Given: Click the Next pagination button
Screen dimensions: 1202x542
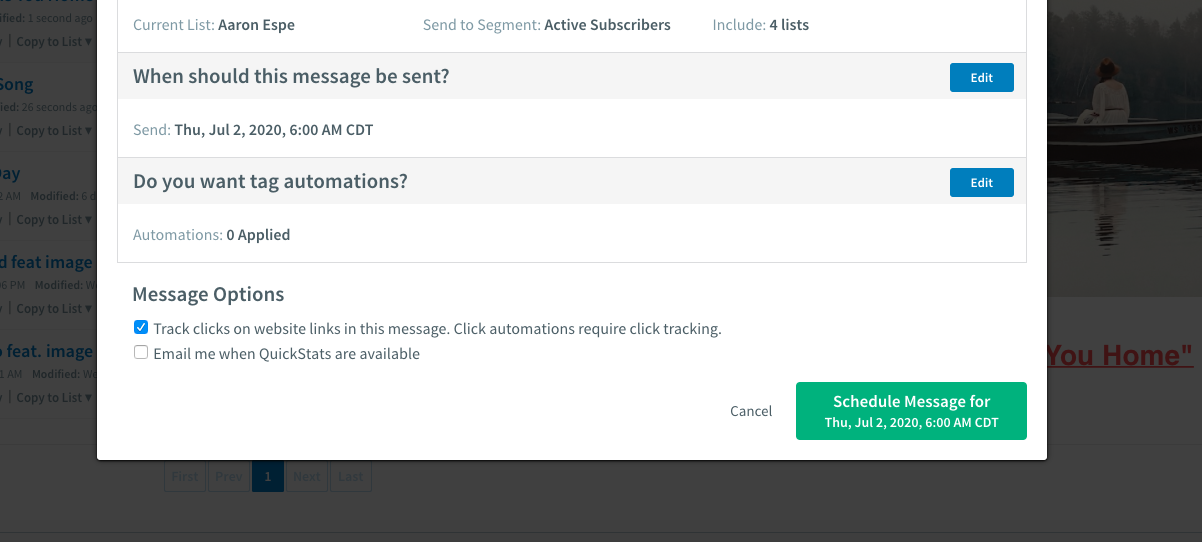Looking at the screenshot, I should [307, 476].
